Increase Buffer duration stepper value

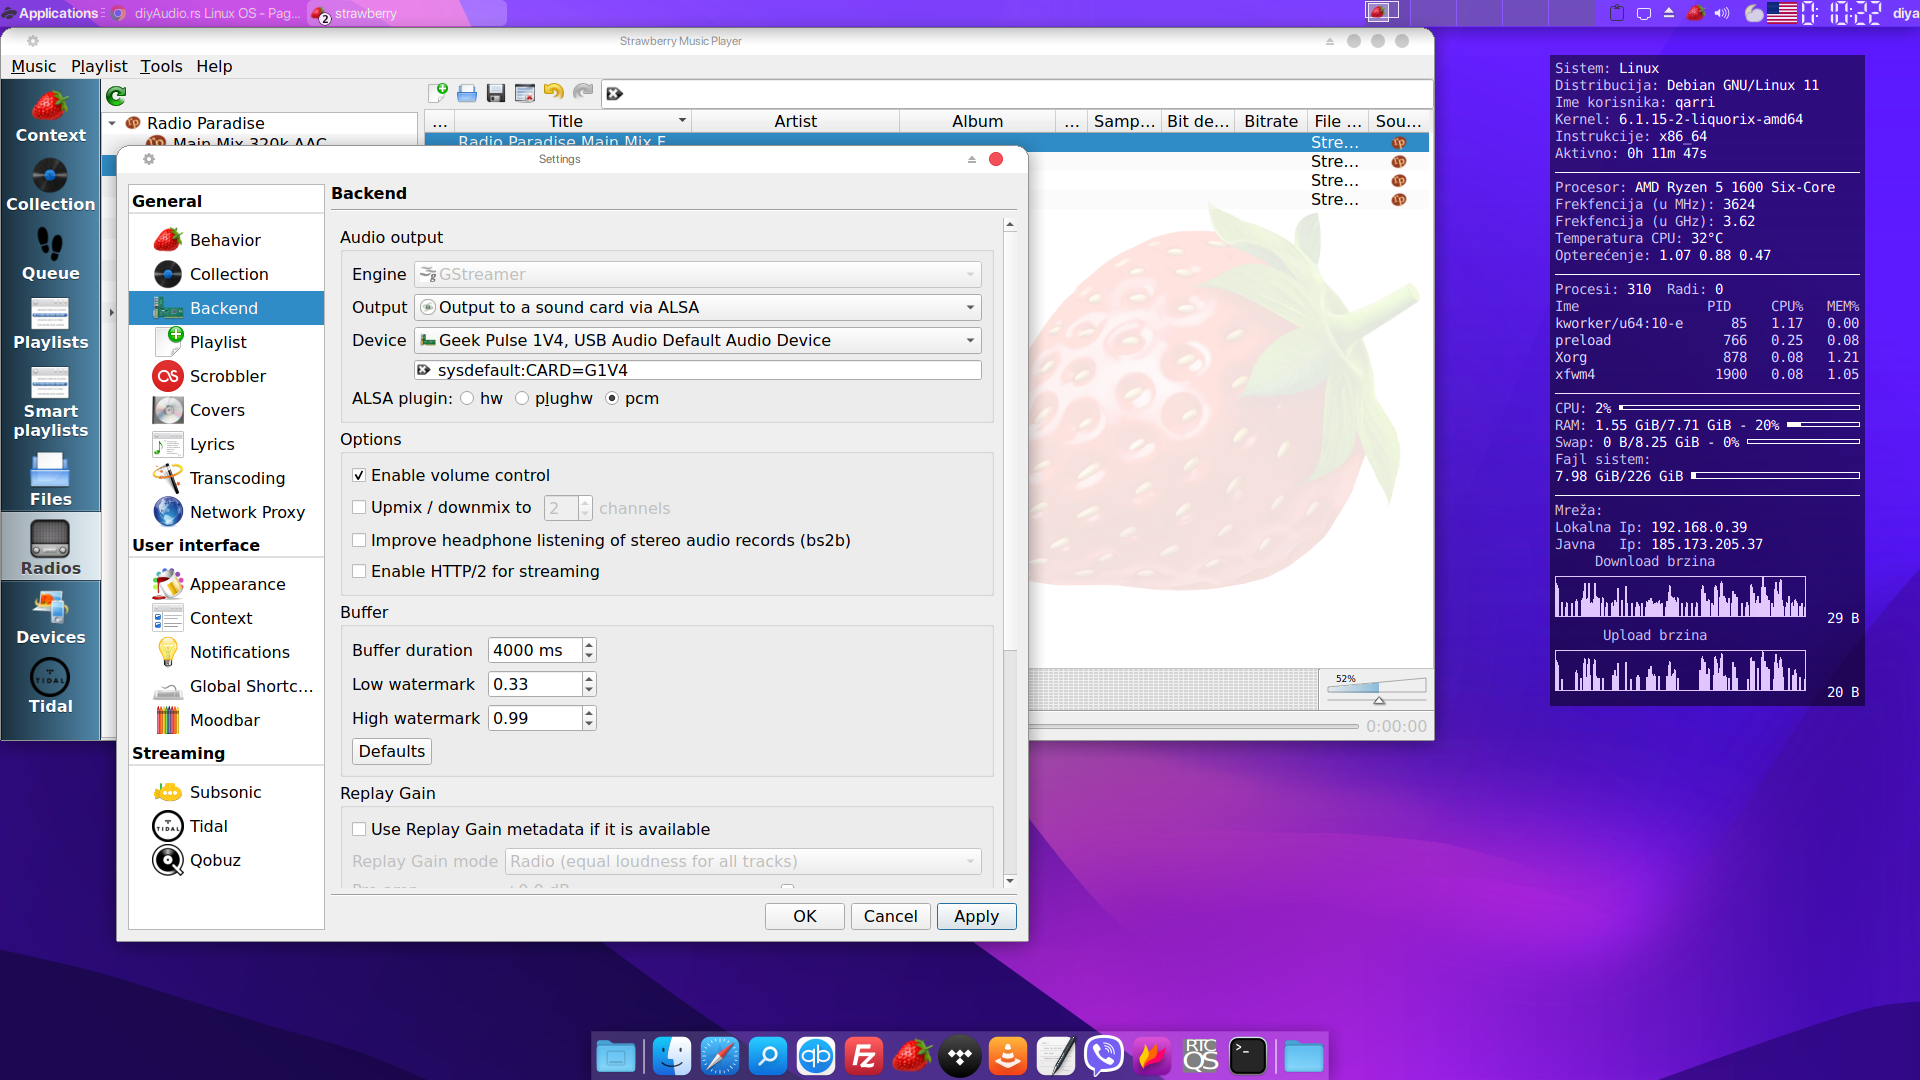point(589,644)
